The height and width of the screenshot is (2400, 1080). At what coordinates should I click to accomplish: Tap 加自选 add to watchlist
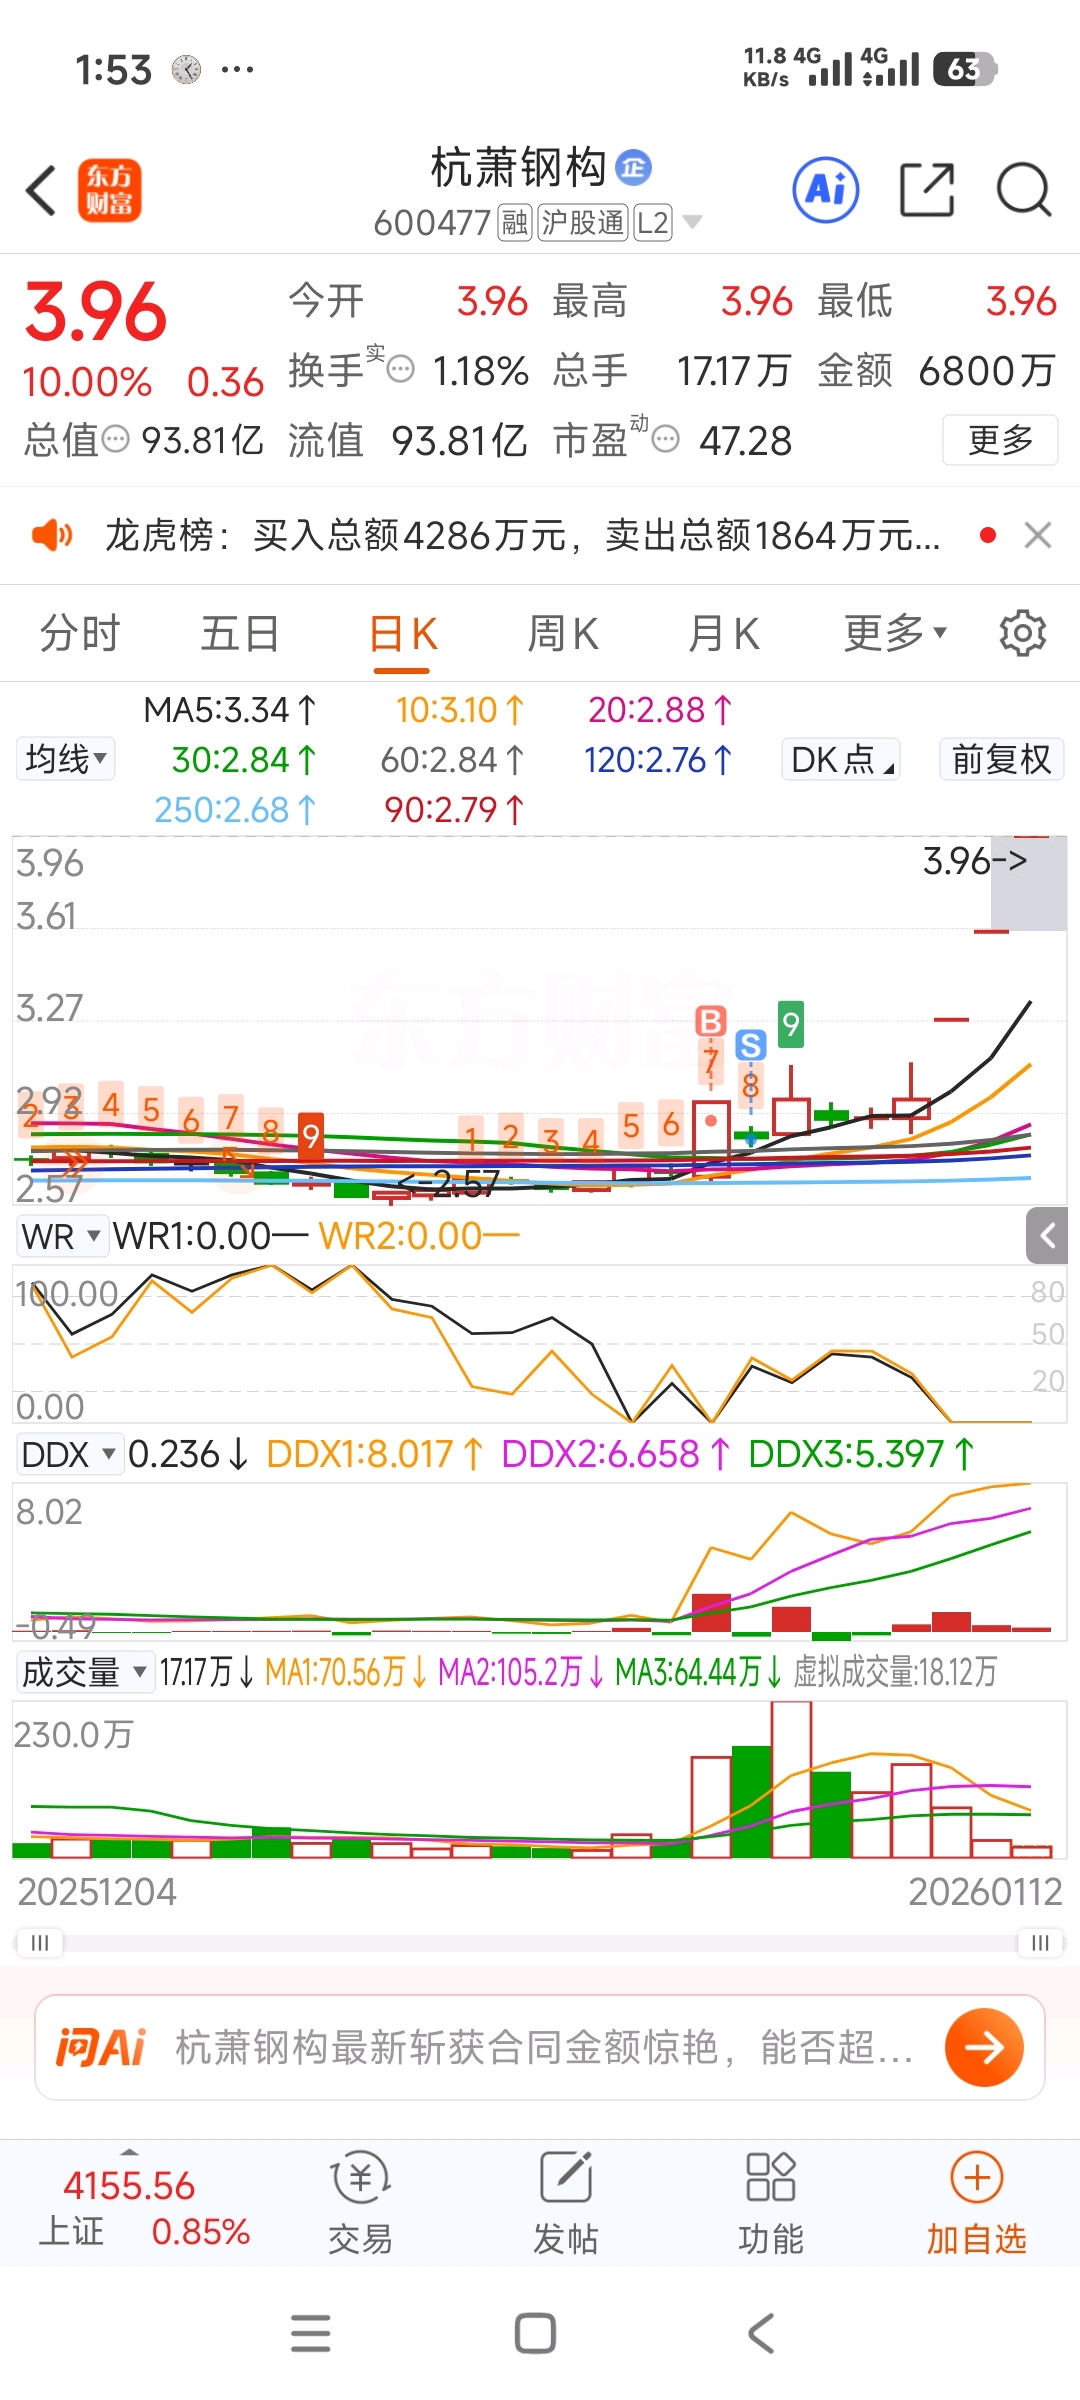coord(977,2204)
